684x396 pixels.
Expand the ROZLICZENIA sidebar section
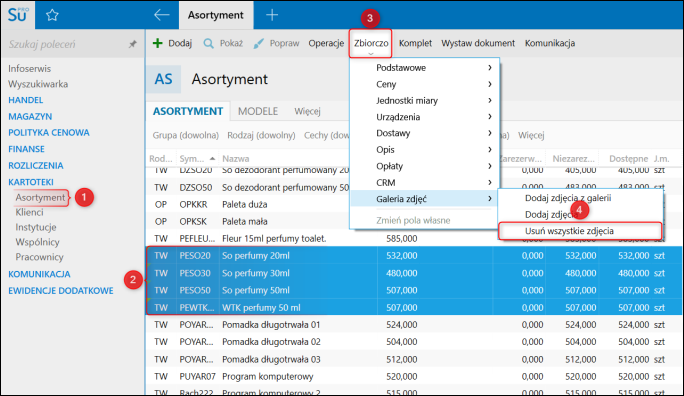pos(36,166)
